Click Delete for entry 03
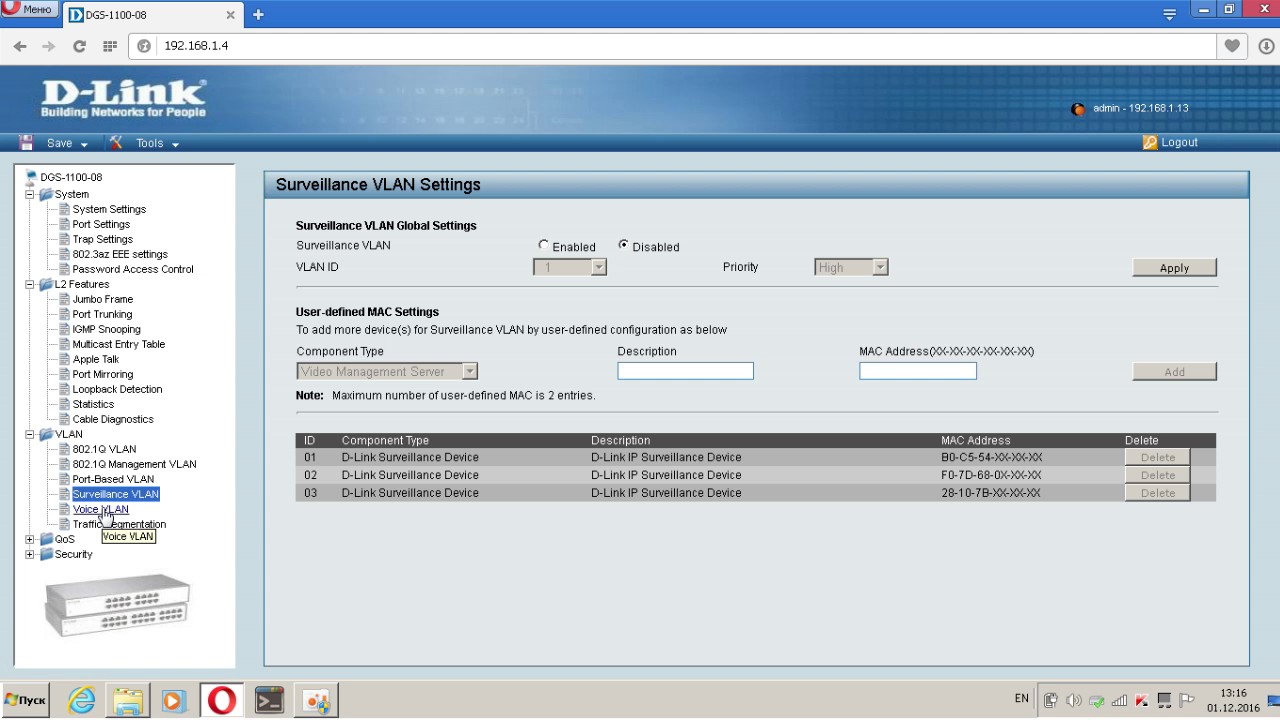 point(1157,493)
